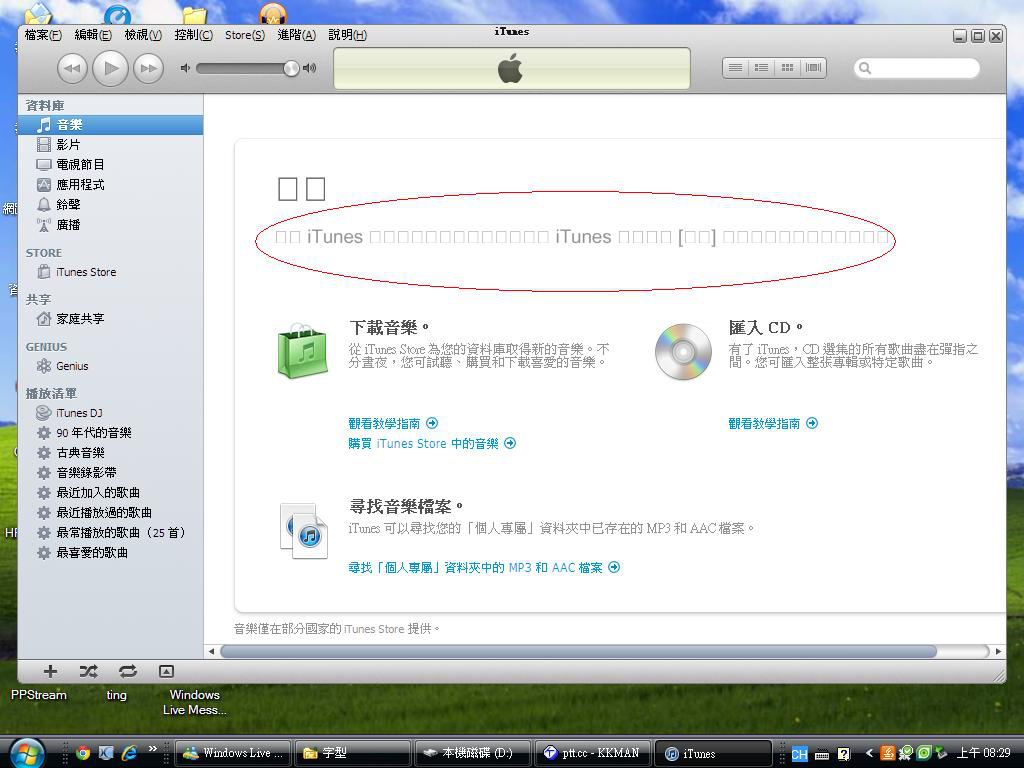Image resolution: width=1024 pixels, height=768 pixels.
Task: Click the iTunes Status Apple logo display
Action: coord(511,68)
